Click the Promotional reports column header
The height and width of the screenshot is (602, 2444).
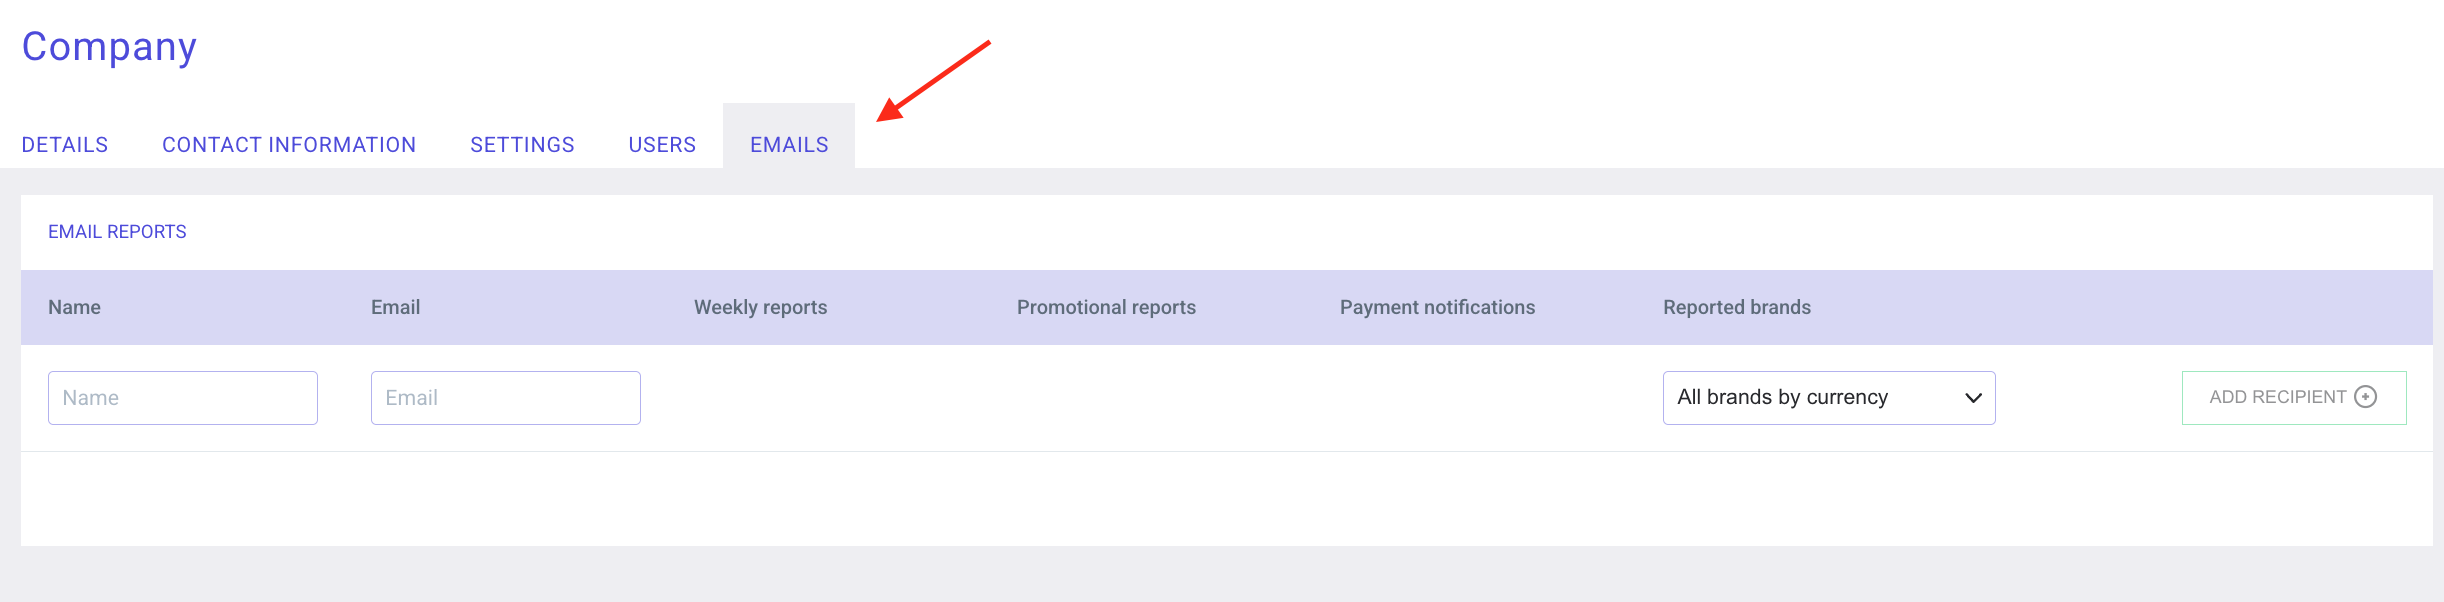1105,307
